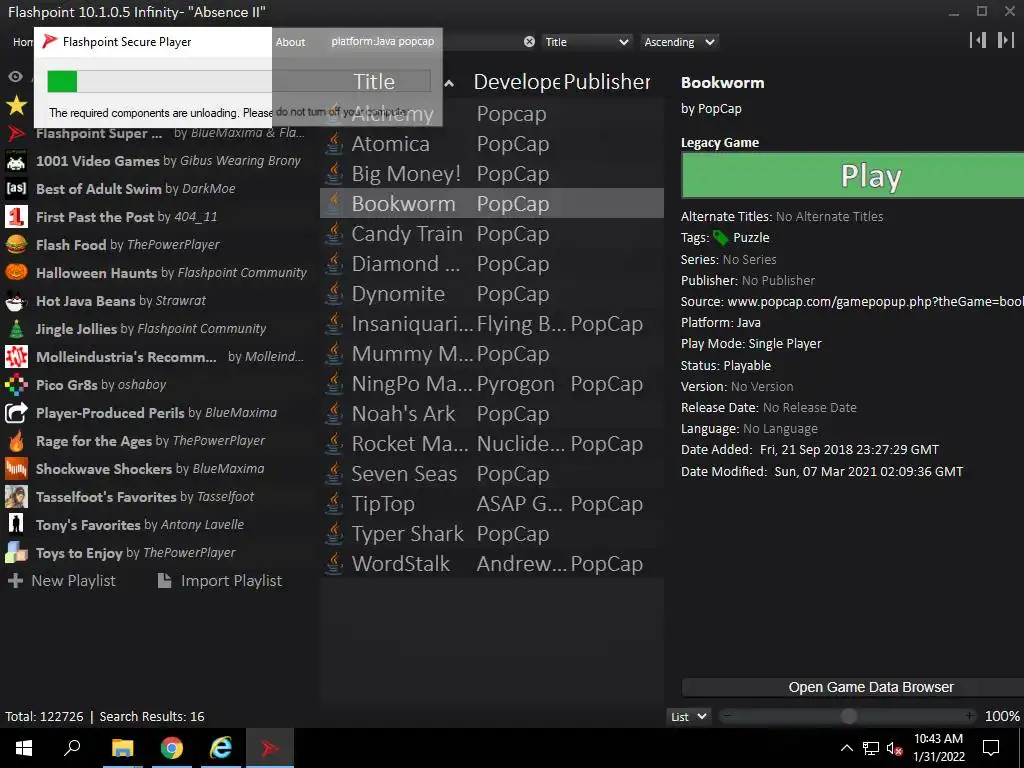
Task: Click New Playlist
Action: coord(61,581)
